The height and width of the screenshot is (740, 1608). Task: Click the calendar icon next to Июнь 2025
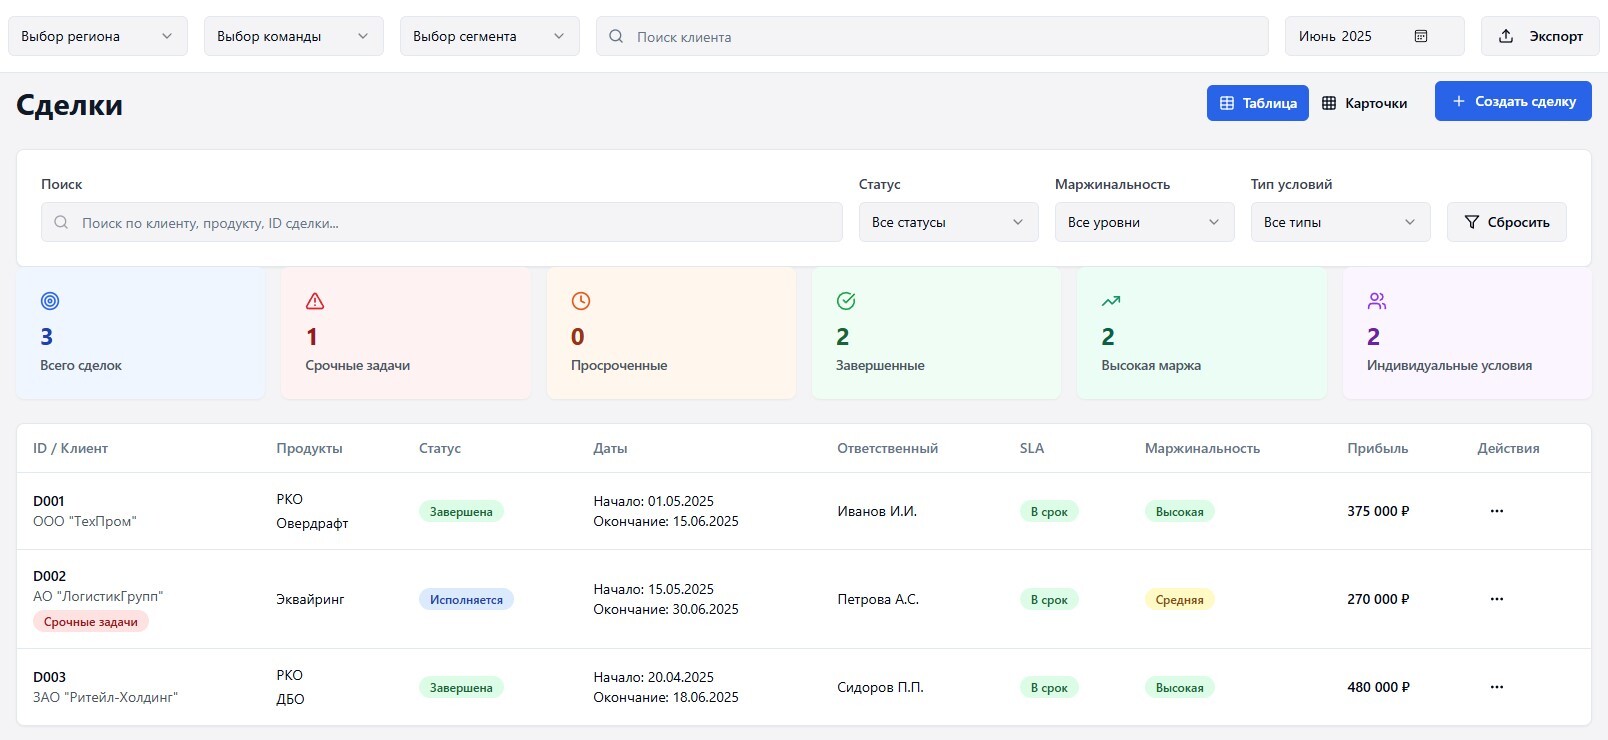[x=1421, y=36]
